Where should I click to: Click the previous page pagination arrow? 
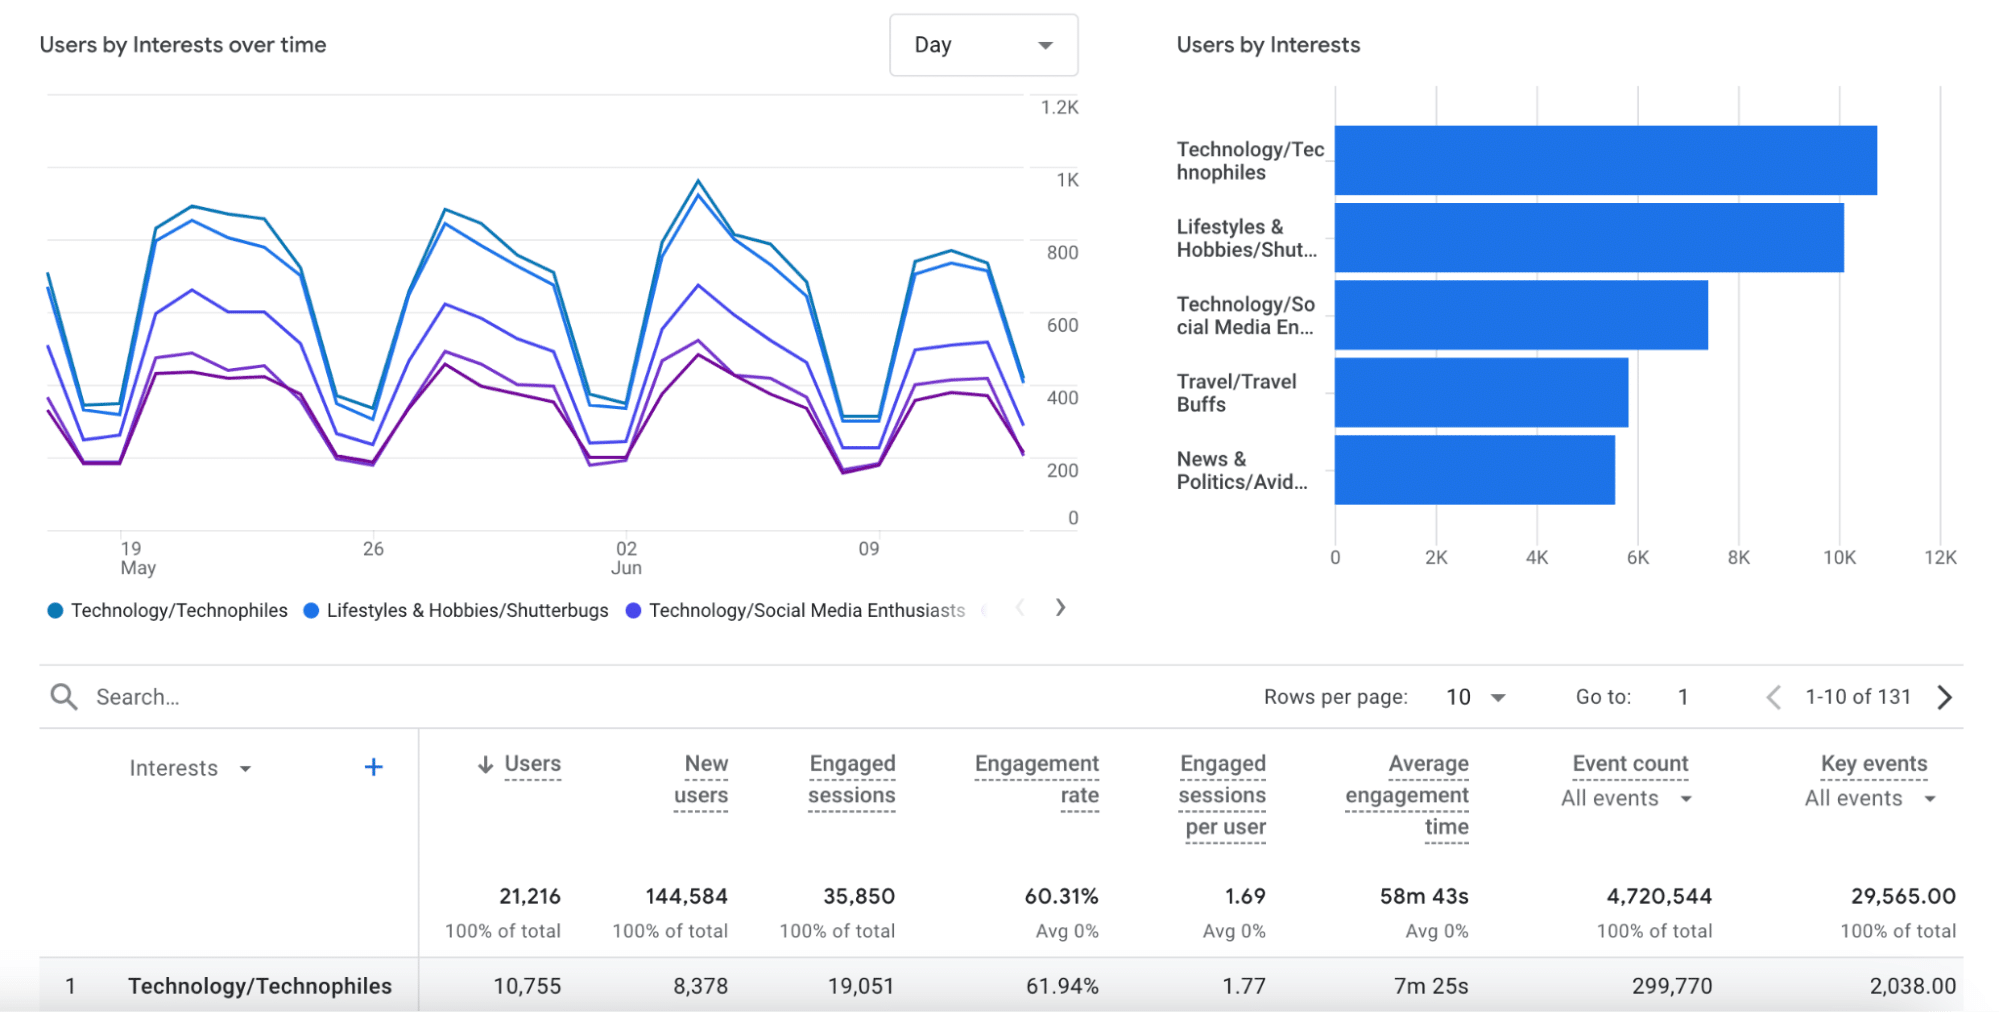tap(1774, 696)
